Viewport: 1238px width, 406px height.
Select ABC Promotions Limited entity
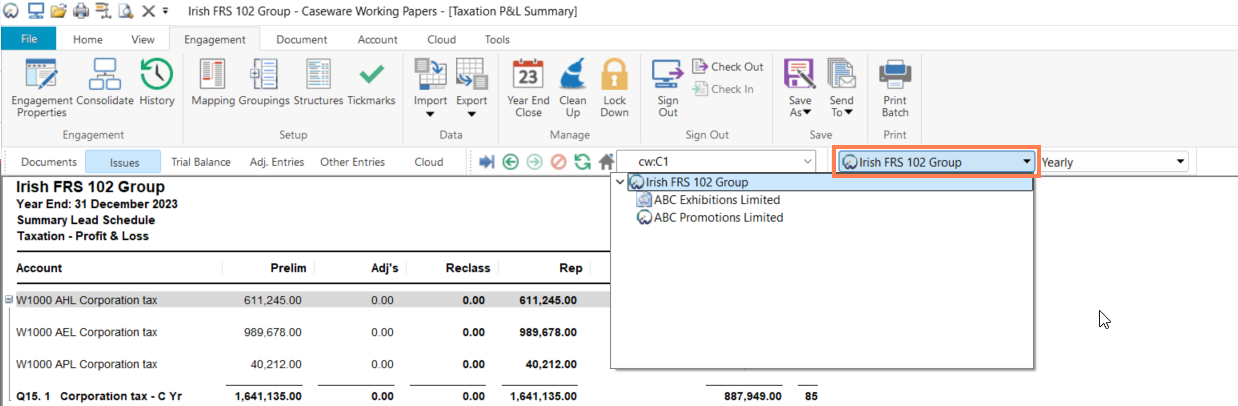coord(710,217)
